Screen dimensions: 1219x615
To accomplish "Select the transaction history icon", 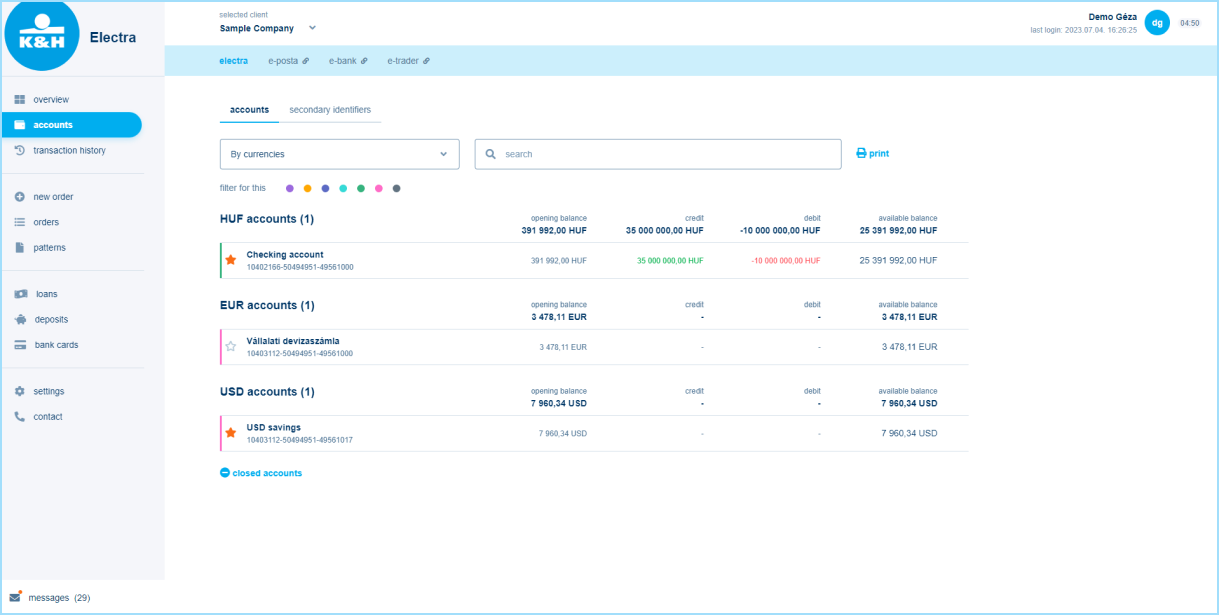I will [x=18, y=150].
